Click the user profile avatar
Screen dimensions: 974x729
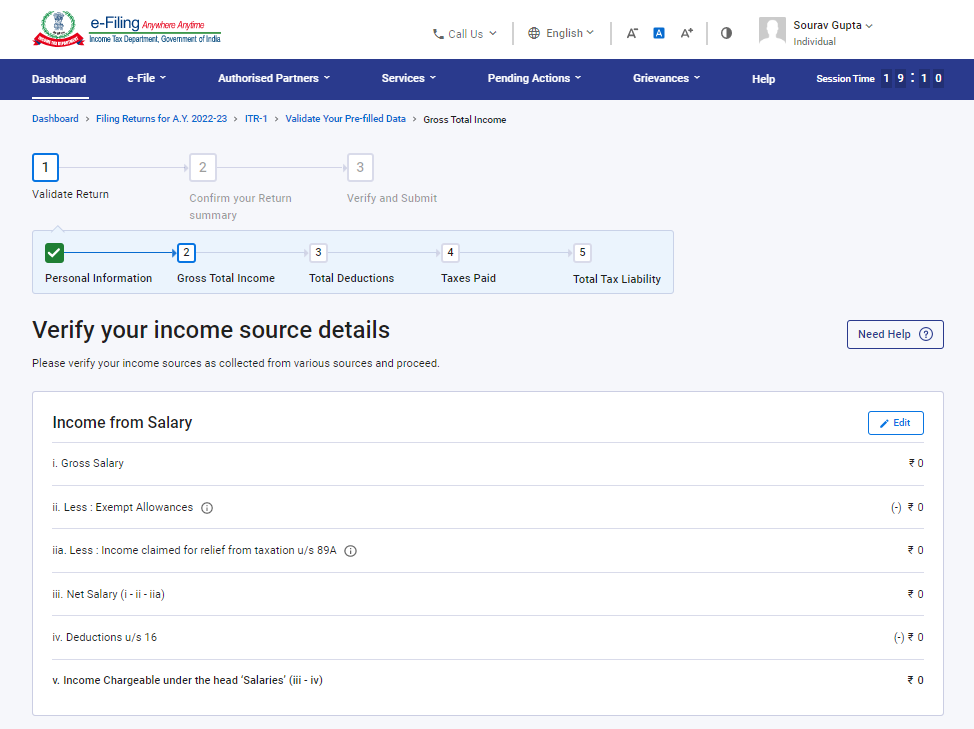[772, 30]
